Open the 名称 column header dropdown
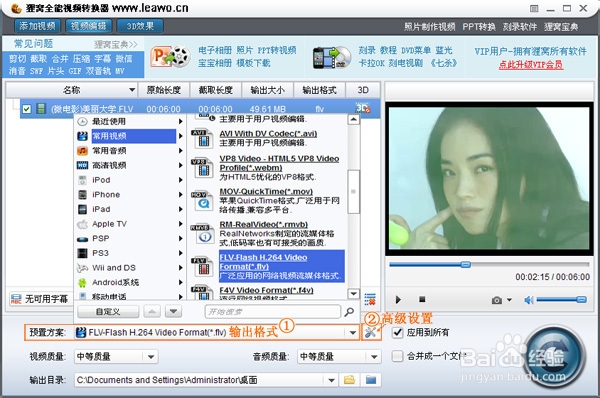 click(132, 90)
